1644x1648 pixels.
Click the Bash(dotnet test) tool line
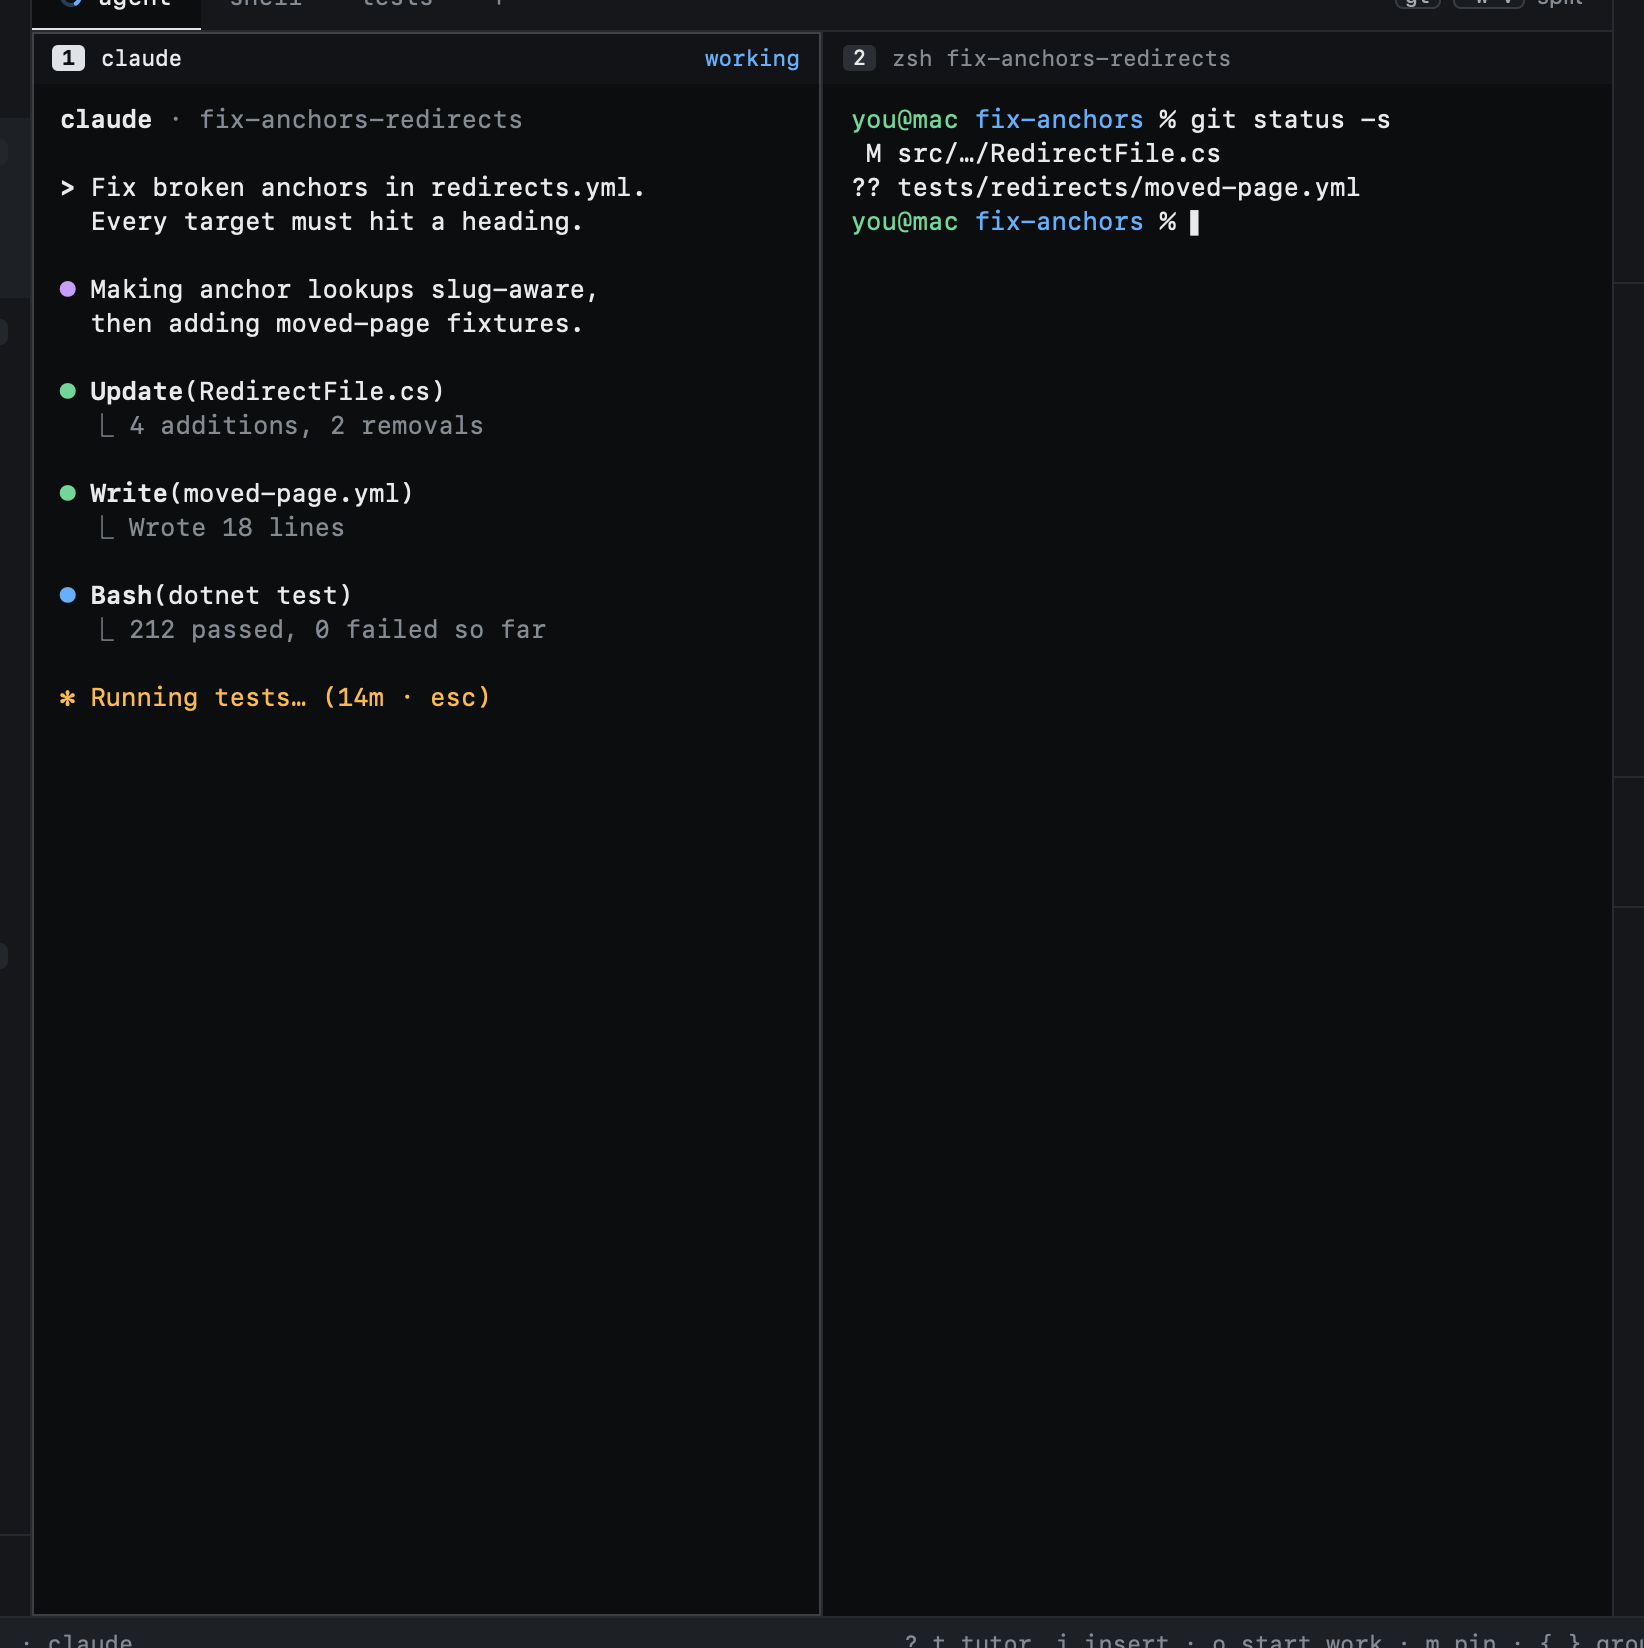[221, 595]
